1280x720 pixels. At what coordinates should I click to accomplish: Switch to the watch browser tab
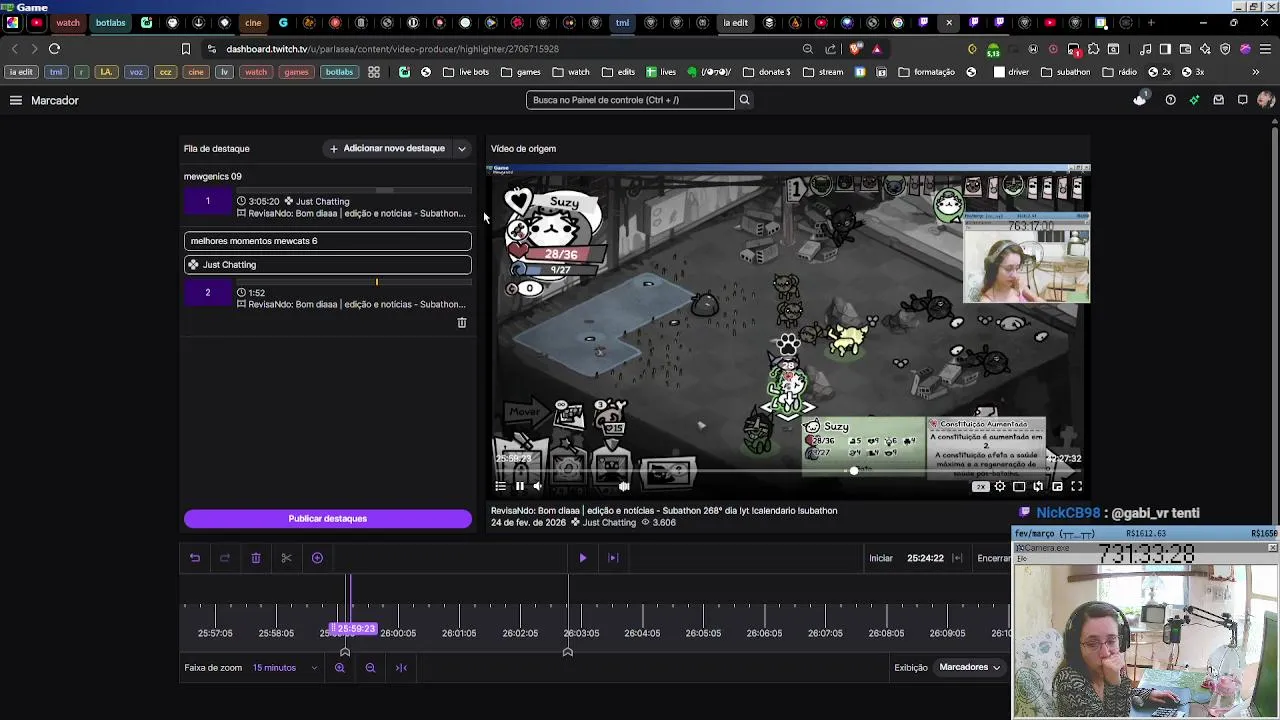point(68,23)
